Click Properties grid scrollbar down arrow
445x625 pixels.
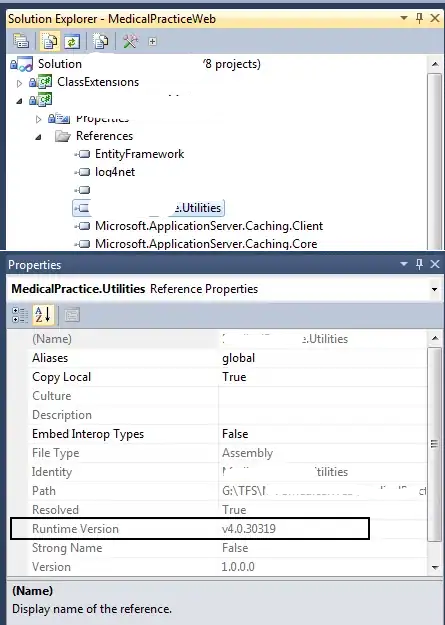435,568
